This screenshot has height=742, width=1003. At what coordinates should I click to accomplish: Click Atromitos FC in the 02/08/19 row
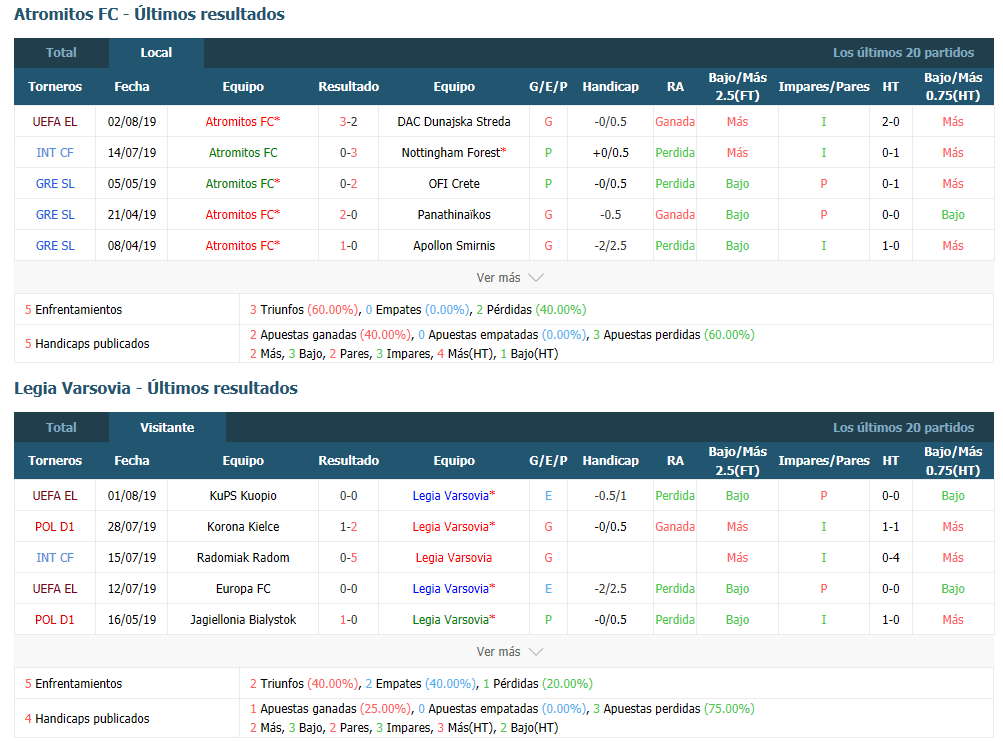coord(242,122)
